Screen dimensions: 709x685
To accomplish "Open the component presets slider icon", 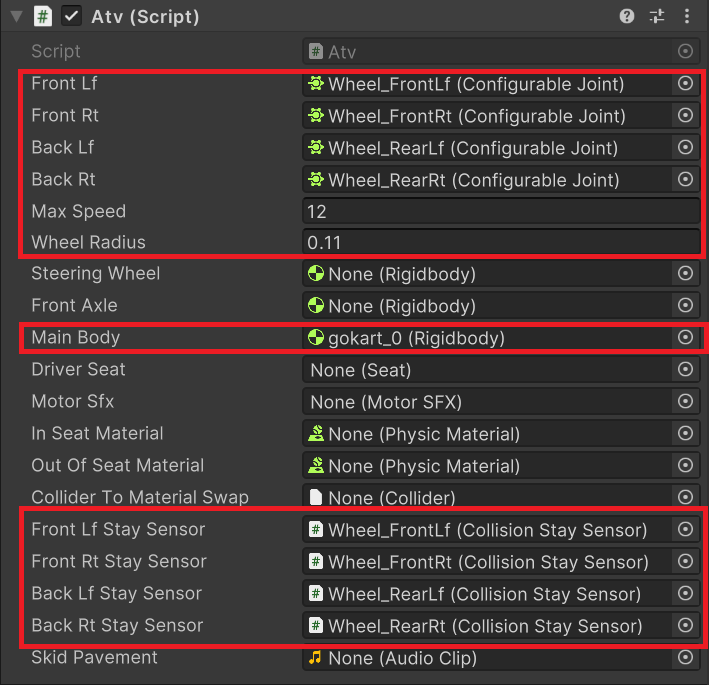I will point(657,16).
